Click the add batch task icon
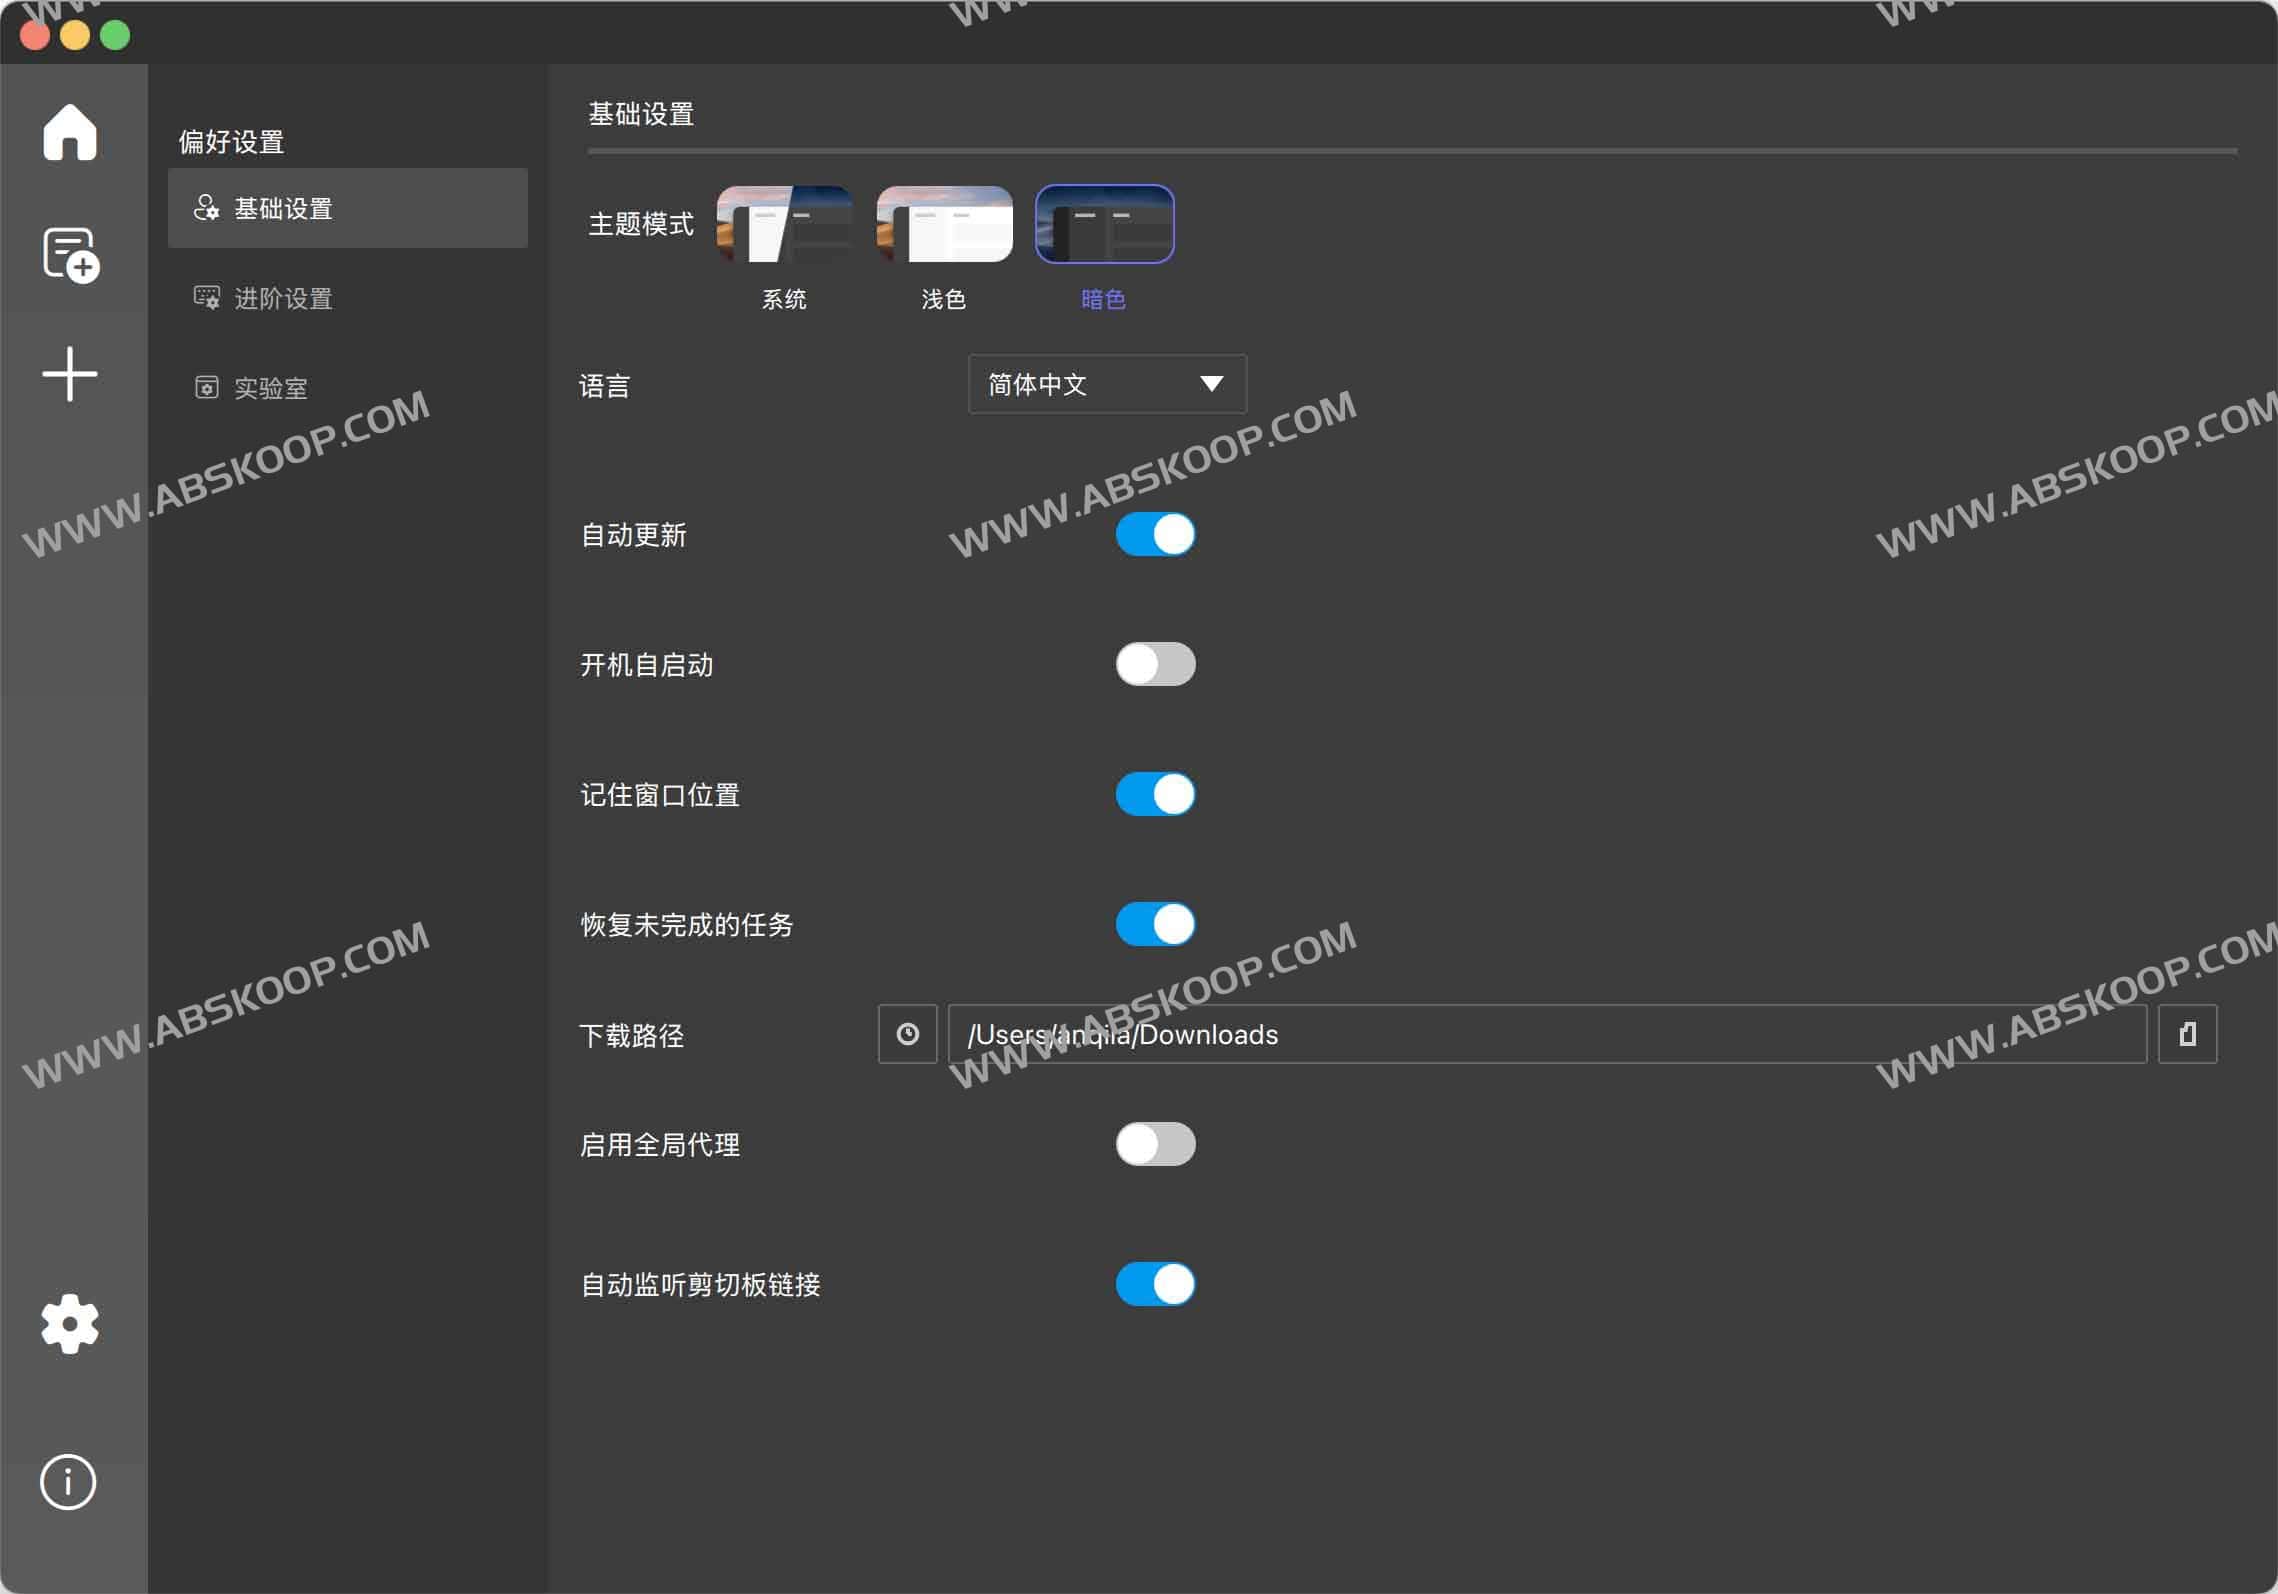Image resolution: width=2278 pixels, height=1594 pixels. coord(70,254)
